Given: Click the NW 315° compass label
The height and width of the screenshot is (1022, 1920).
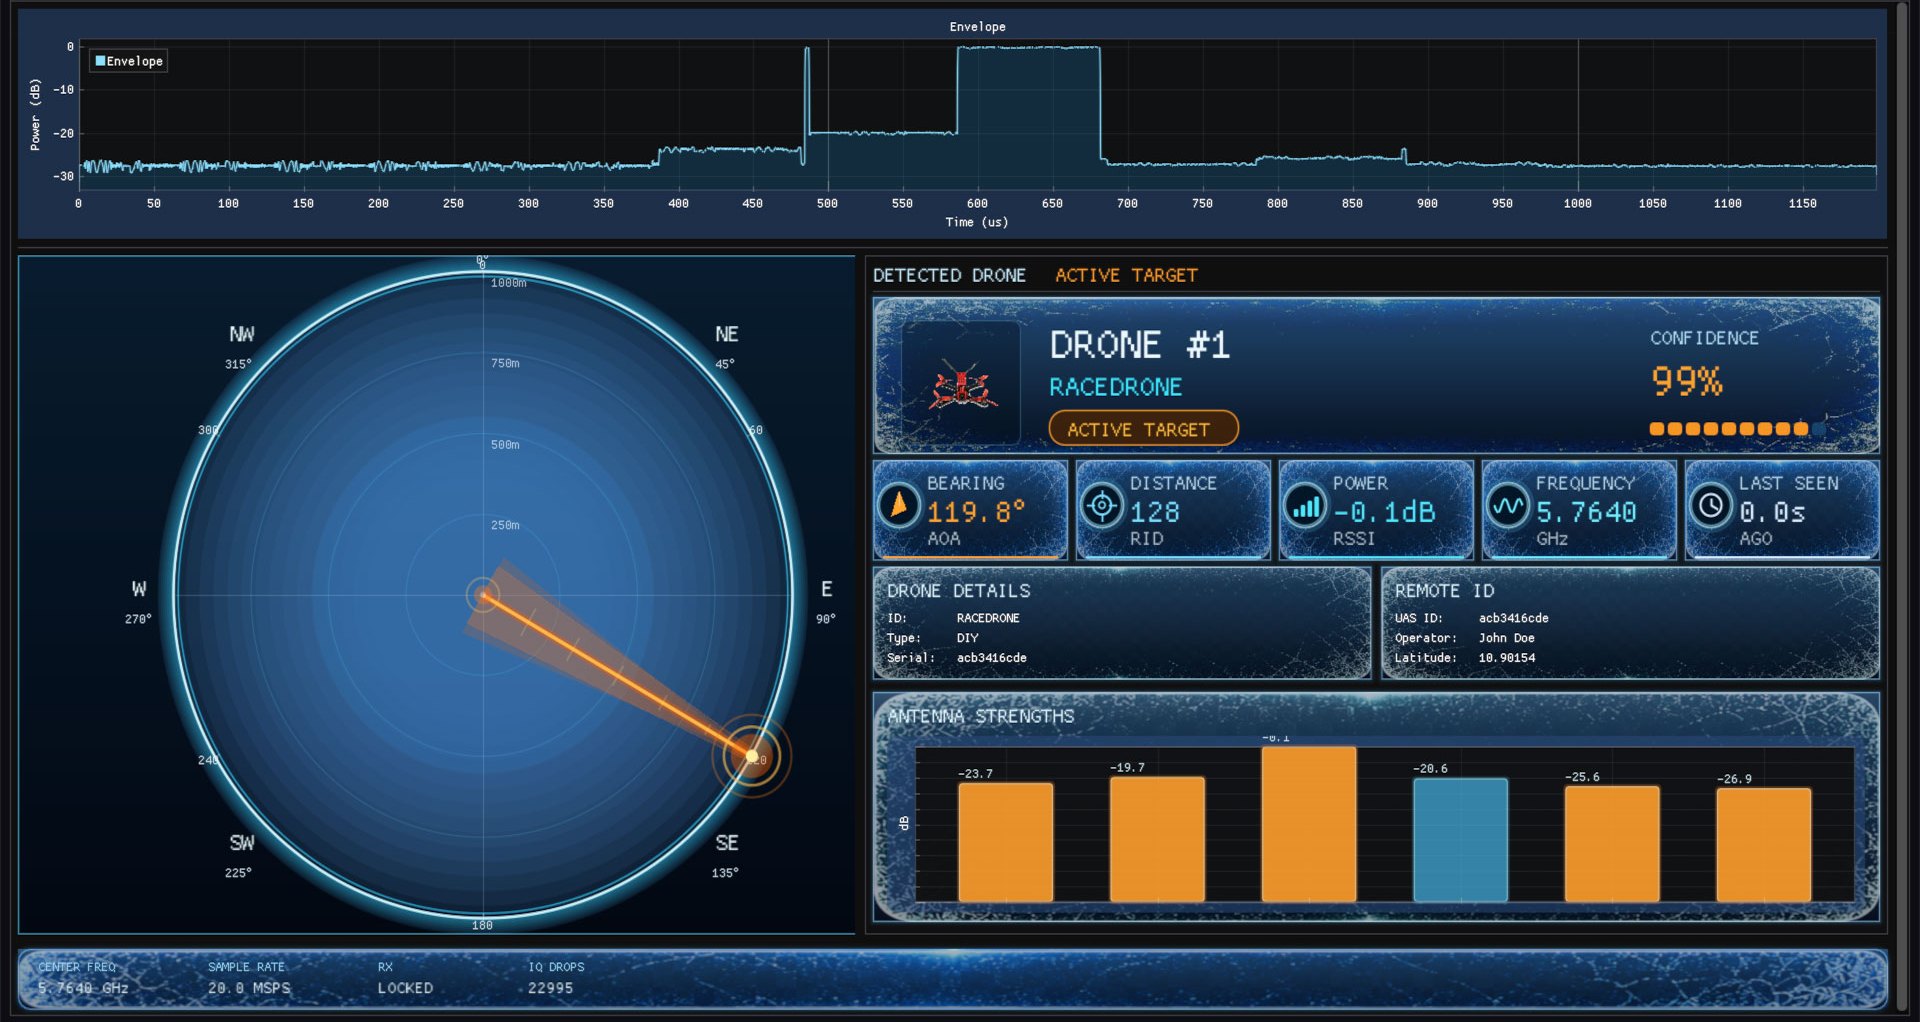Looking at the screenshot, I should 240,346.
